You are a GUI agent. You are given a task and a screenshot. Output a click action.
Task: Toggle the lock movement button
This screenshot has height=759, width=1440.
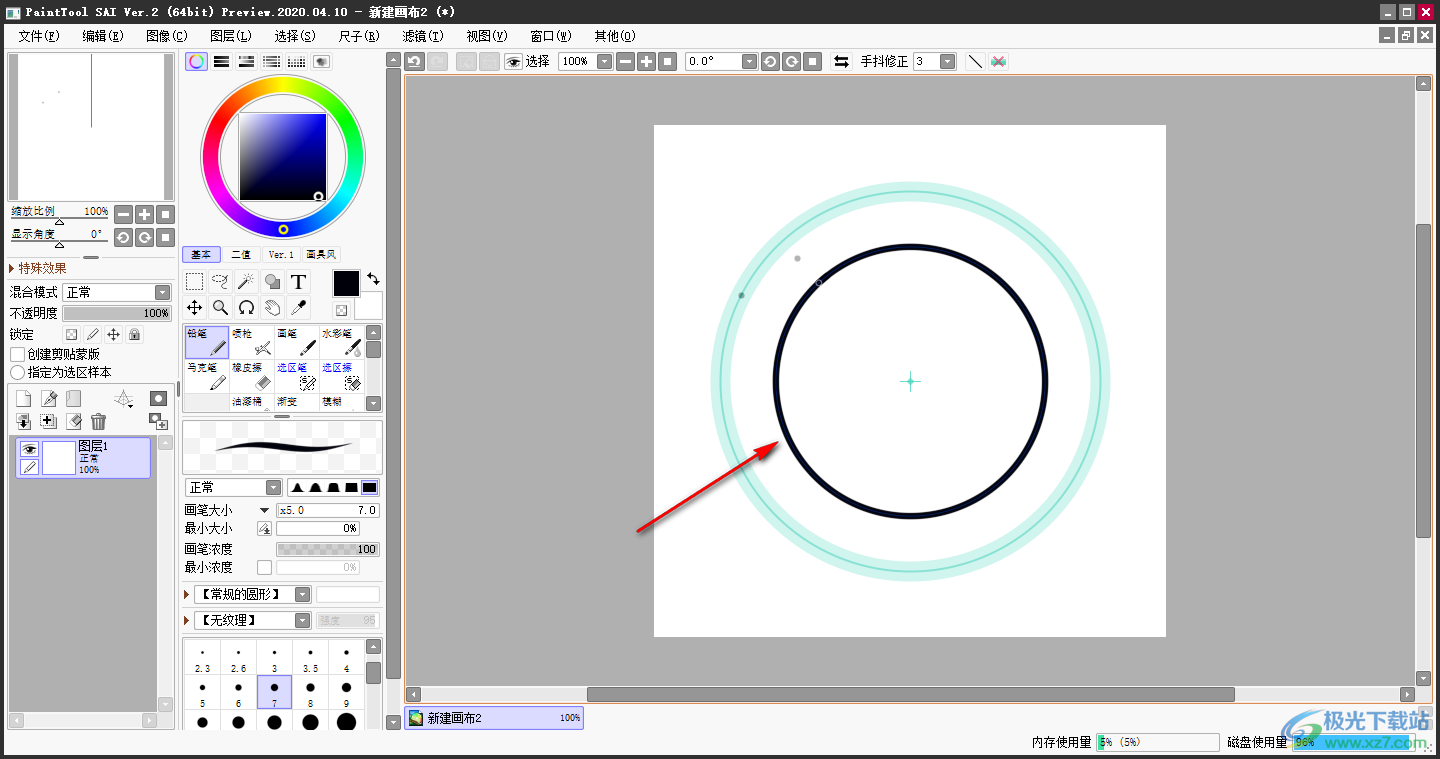pos(113,334)
